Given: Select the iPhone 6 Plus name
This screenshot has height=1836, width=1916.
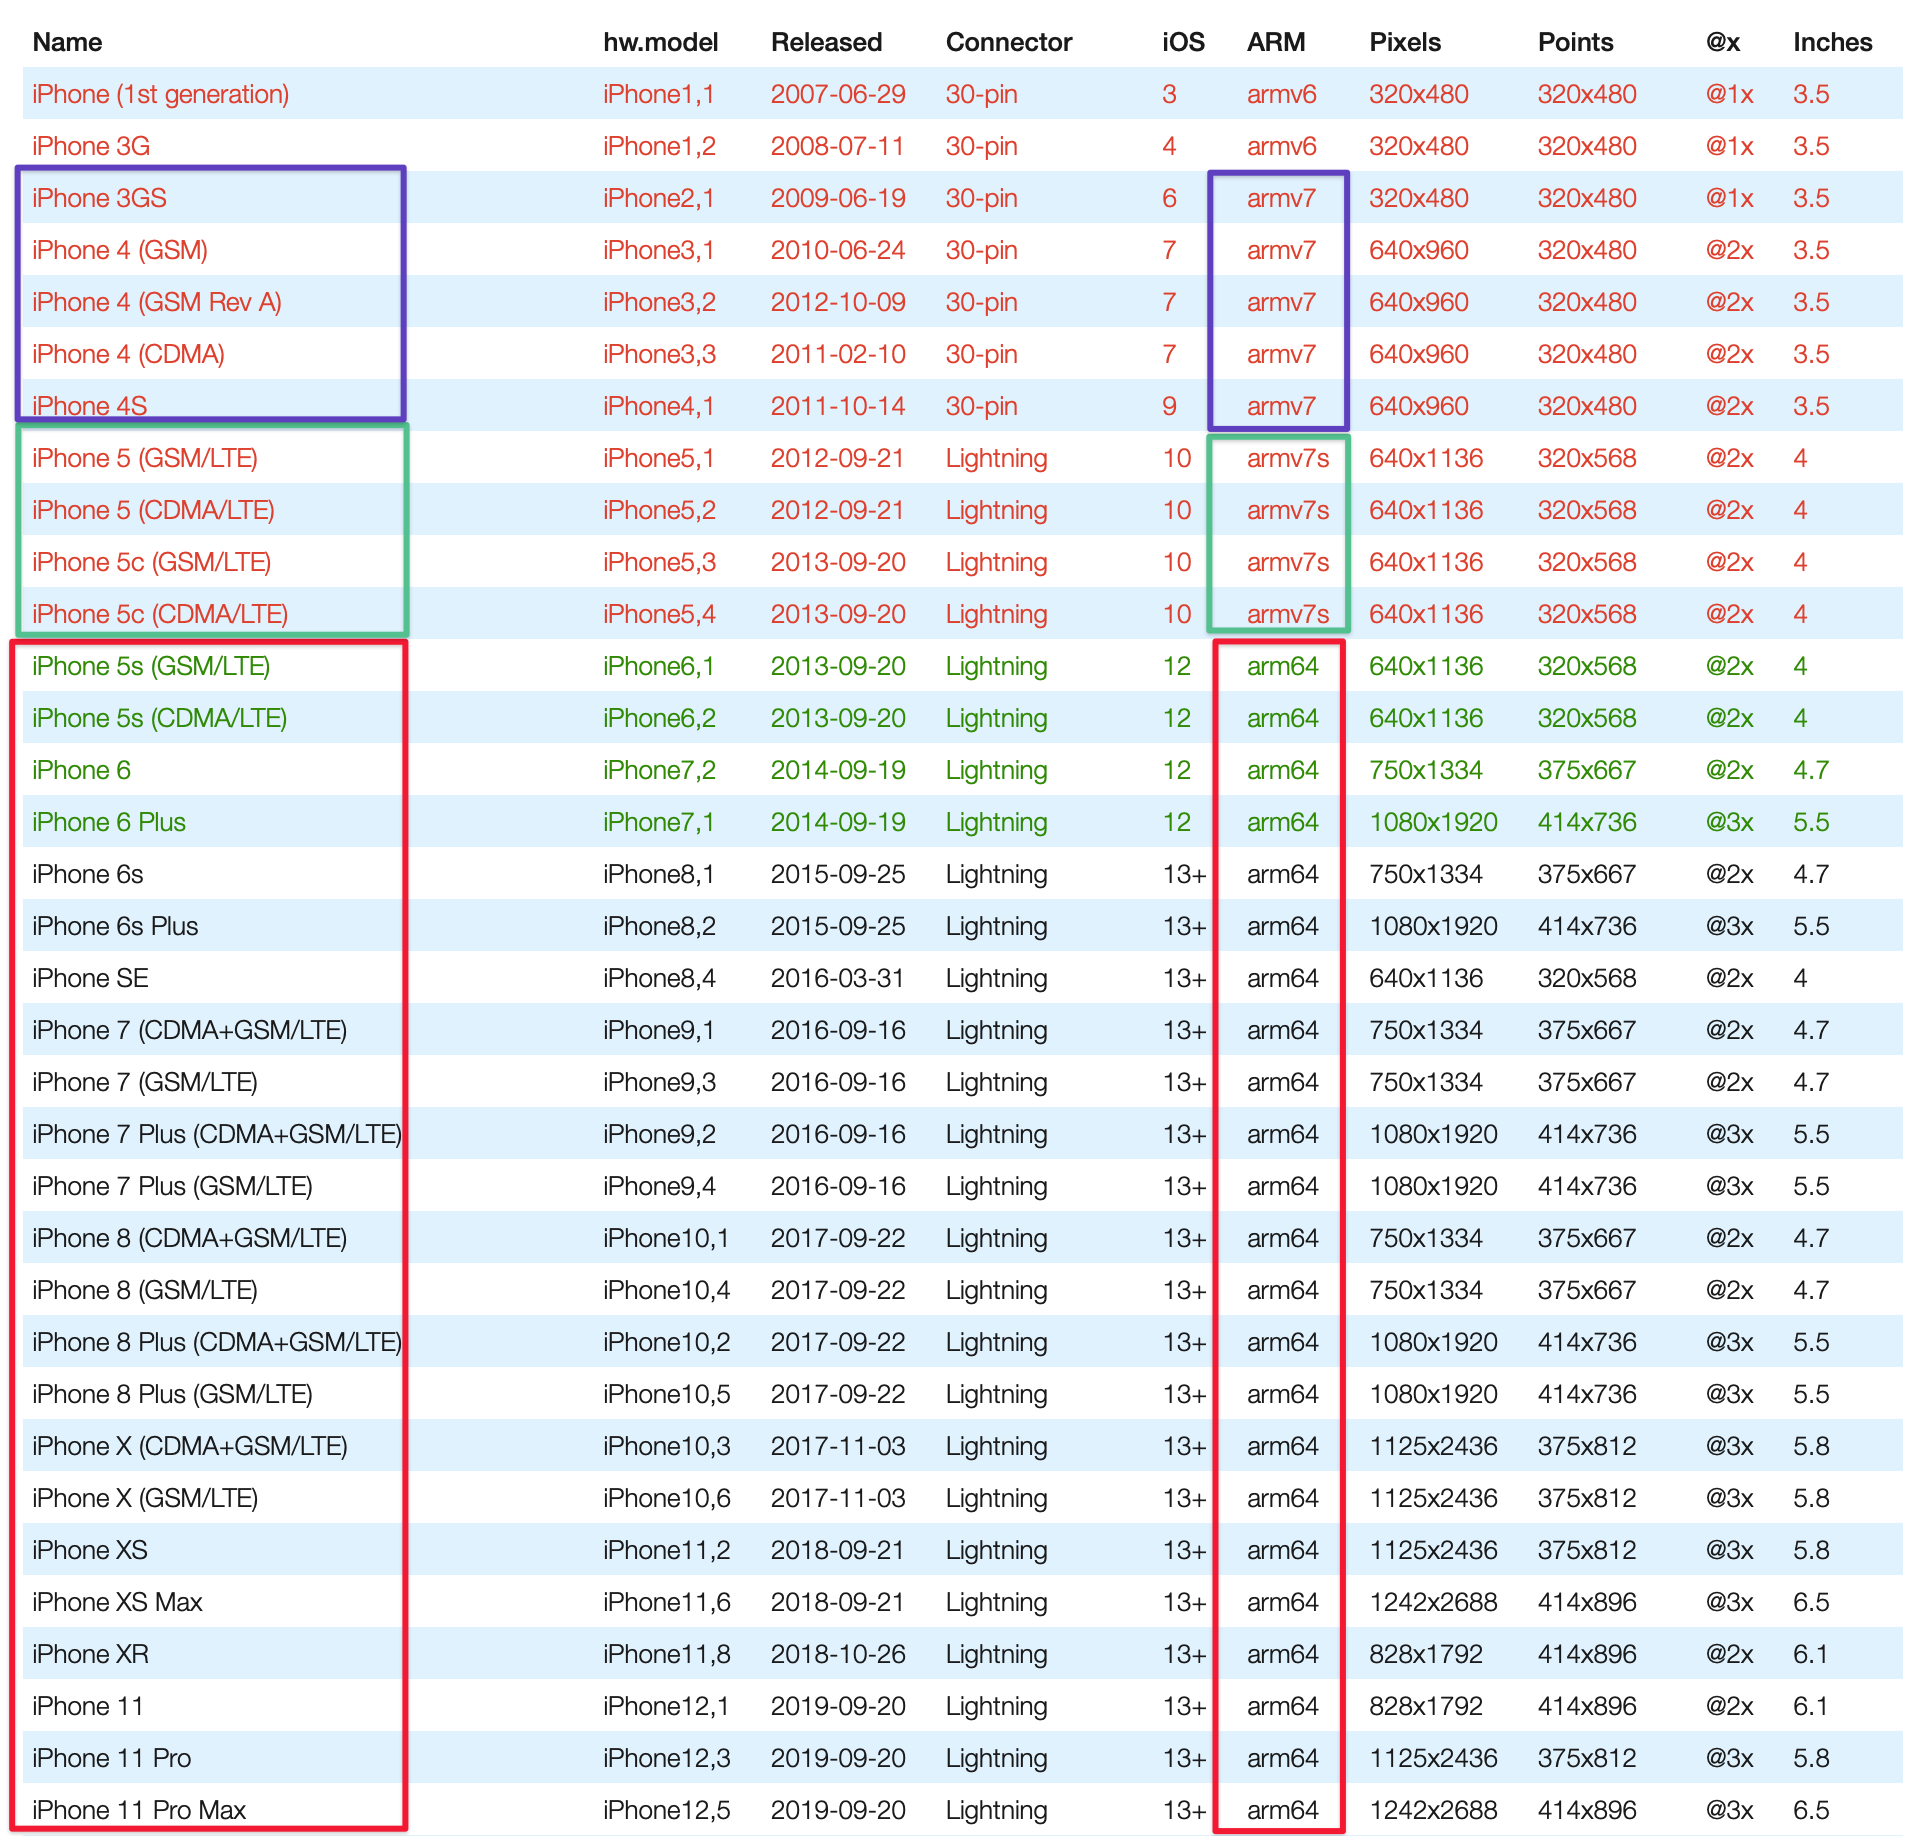Looking at the screenshot, I should (x=108, y=822).
